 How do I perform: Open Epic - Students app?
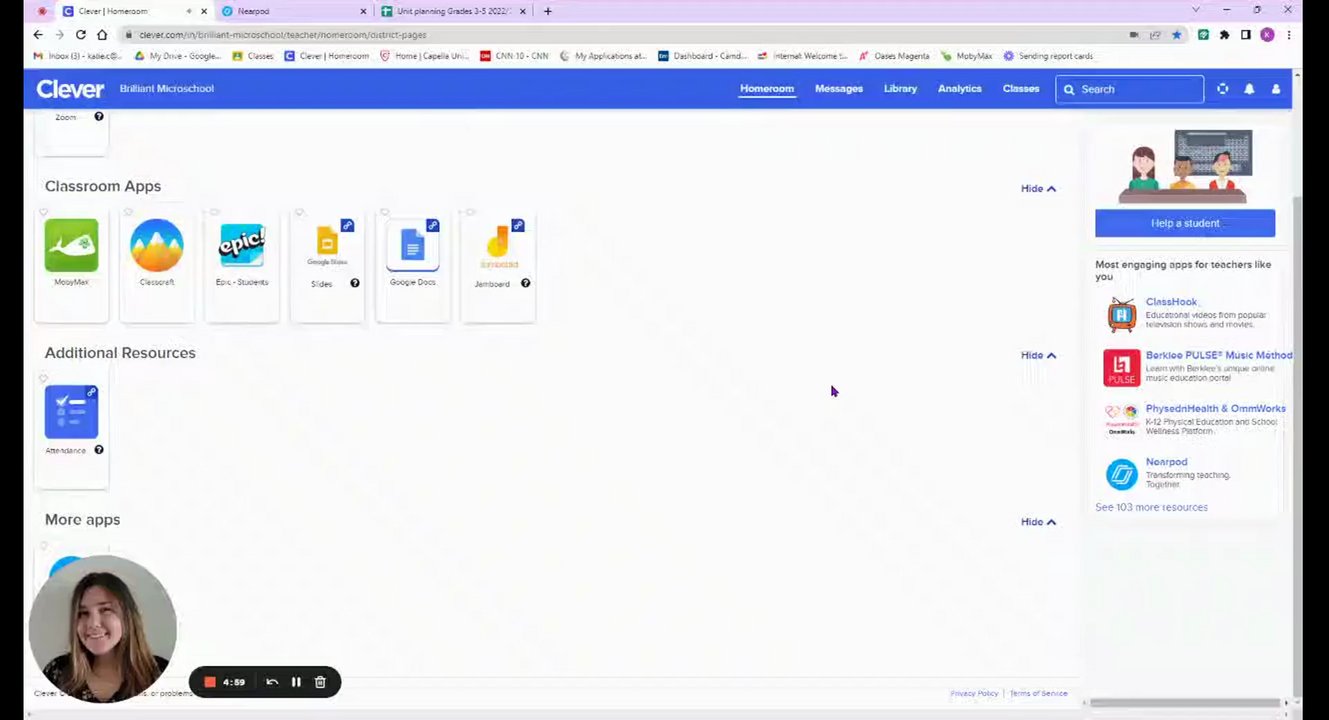(241, 246)
